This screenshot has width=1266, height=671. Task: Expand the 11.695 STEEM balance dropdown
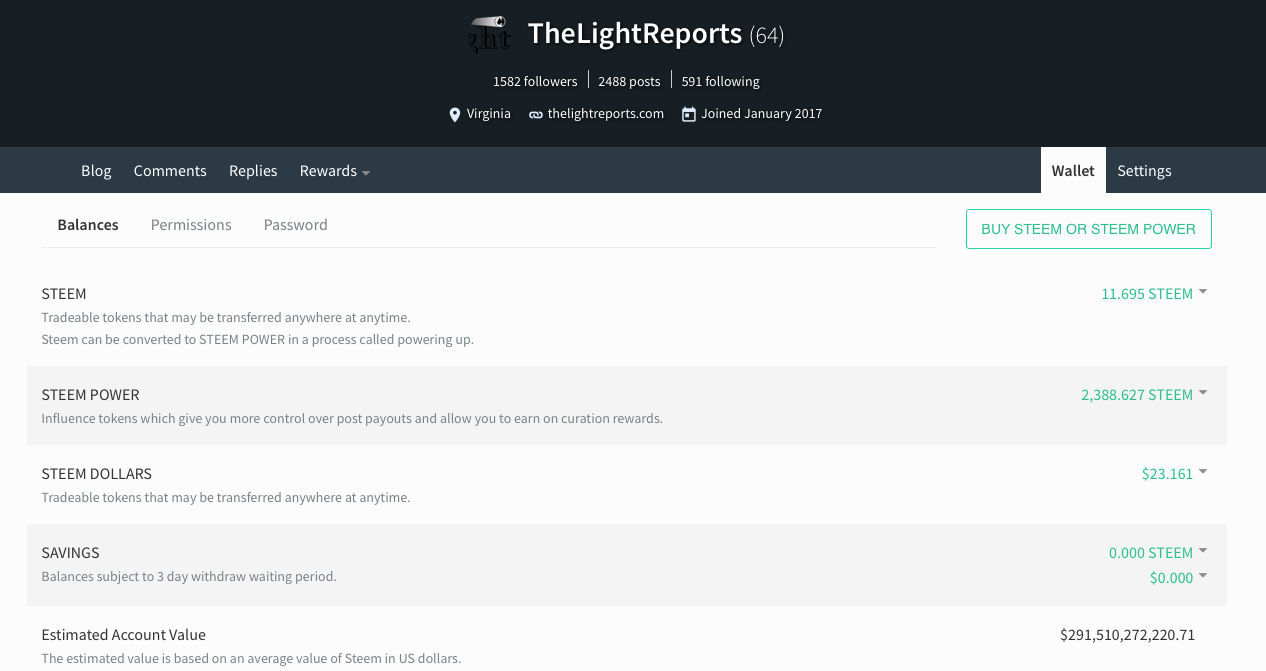pos(1154,294)
